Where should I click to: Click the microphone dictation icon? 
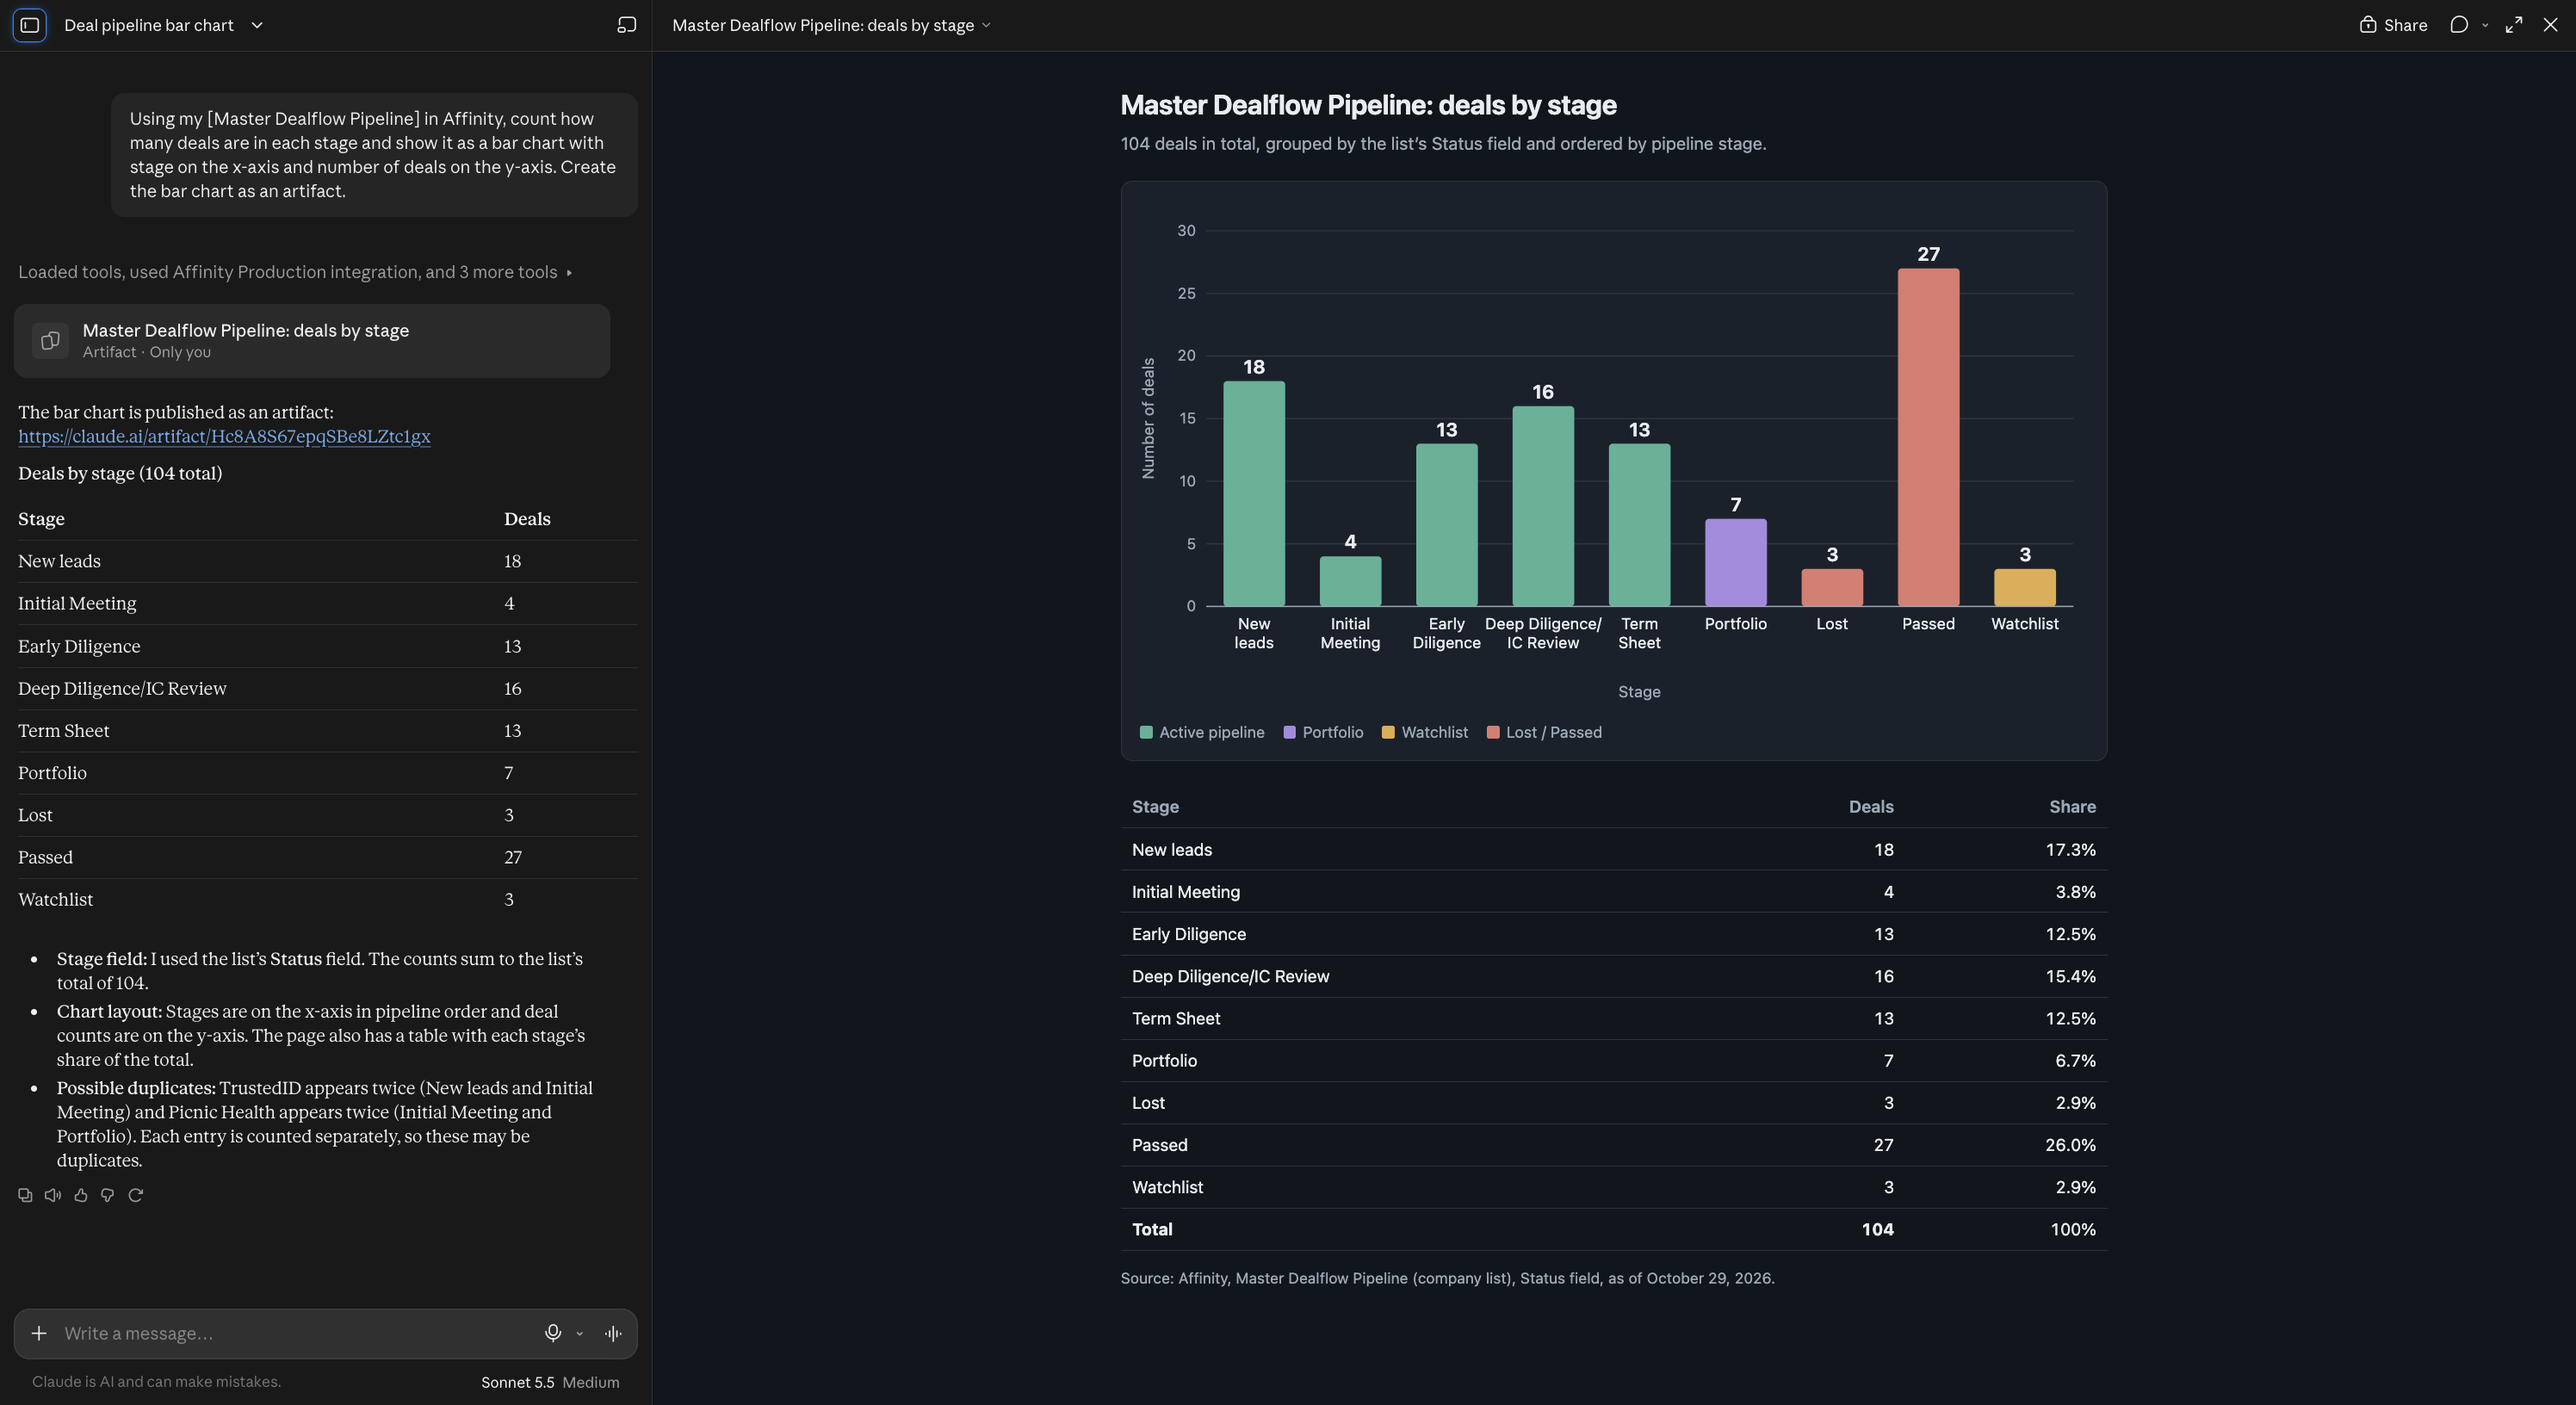coord(553,1332)
